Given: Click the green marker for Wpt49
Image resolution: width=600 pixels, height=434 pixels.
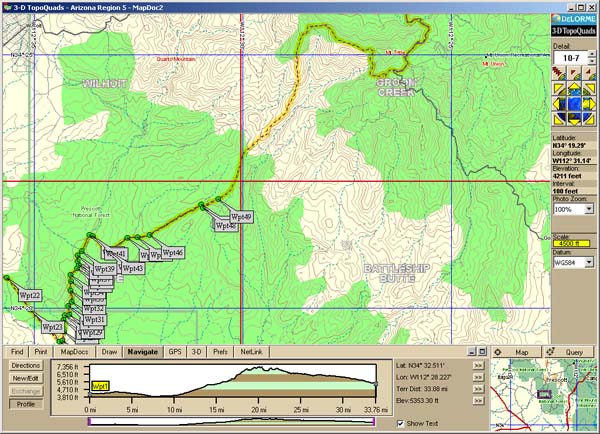Looking at the screenshot, I should pyautogui.click(x=218, y=199).
